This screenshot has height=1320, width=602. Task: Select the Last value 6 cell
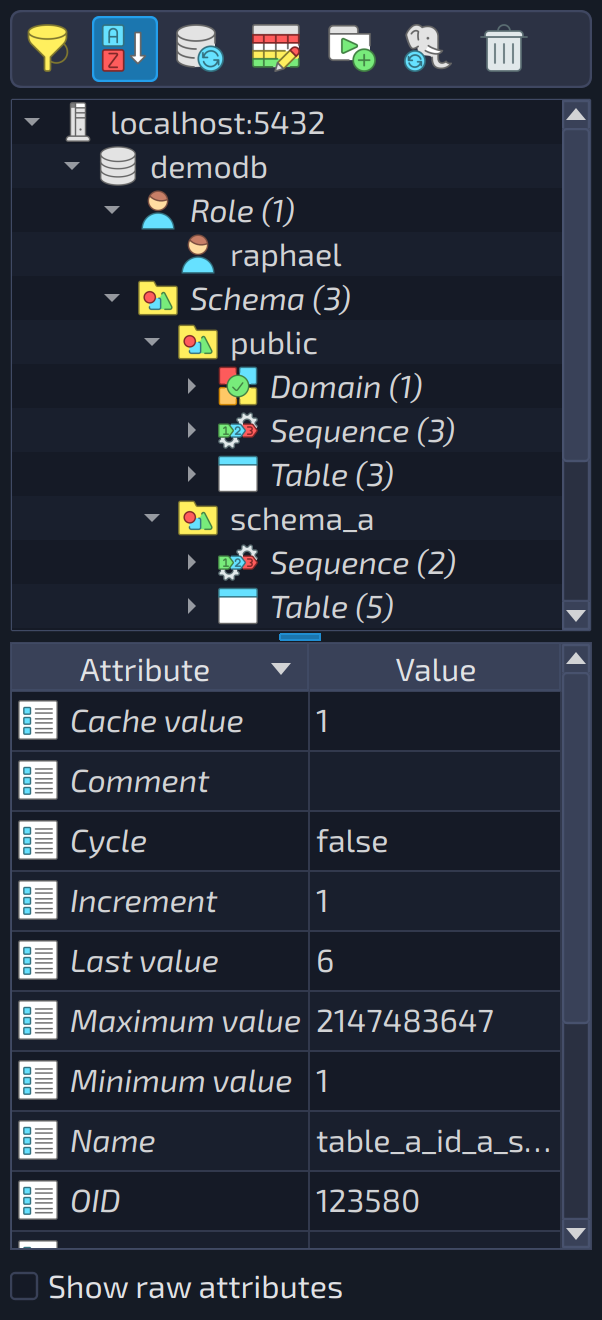coord(435,961)
